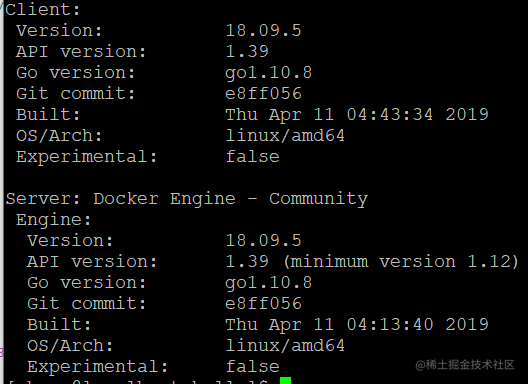528x384 pixels.
Task: Click the Client OS/Arch linux/amd64 value
Action: (x=285, y=136)
